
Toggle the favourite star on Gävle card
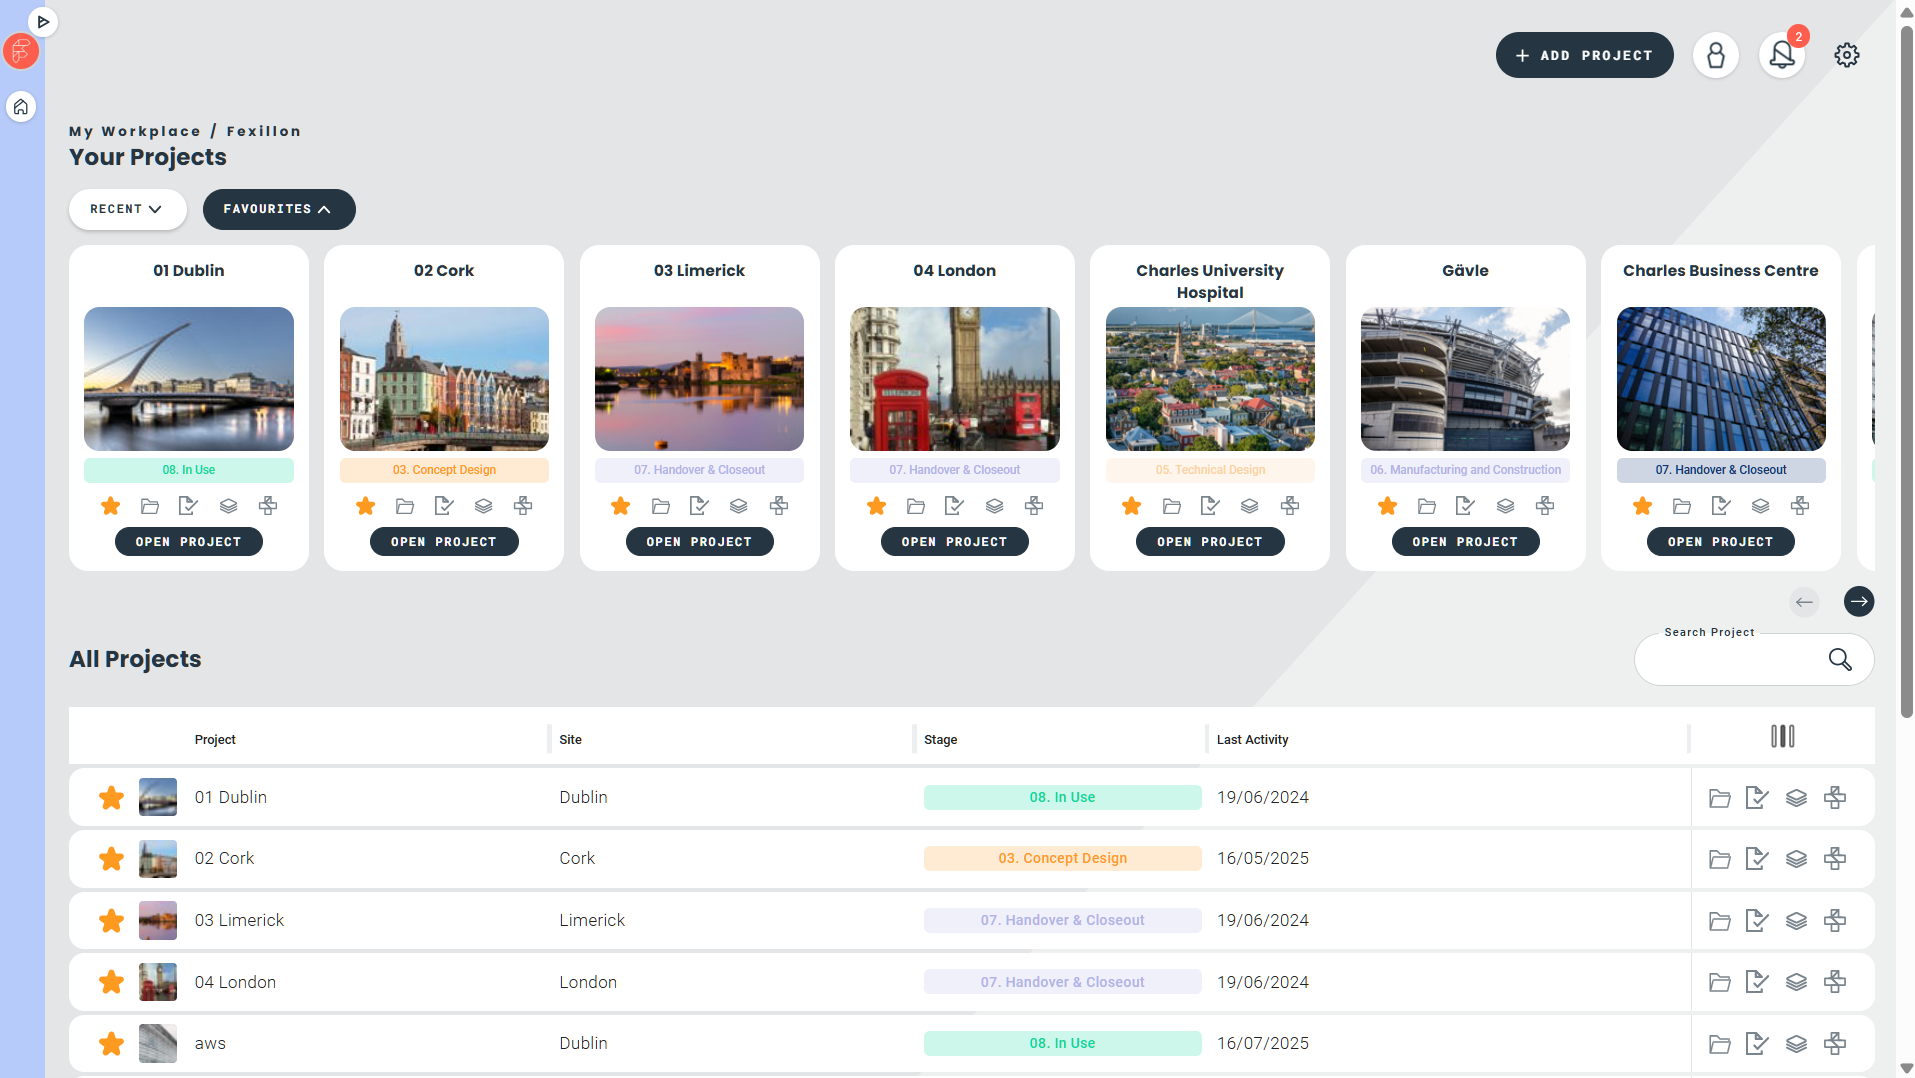point(1388,506)
